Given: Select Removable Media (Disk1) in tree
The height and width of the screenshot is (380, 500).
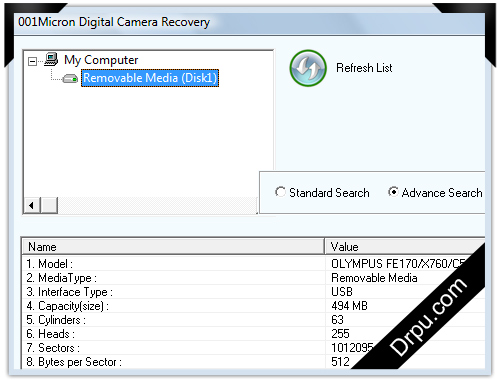Looking at the screenshot, I should point(150,78).
